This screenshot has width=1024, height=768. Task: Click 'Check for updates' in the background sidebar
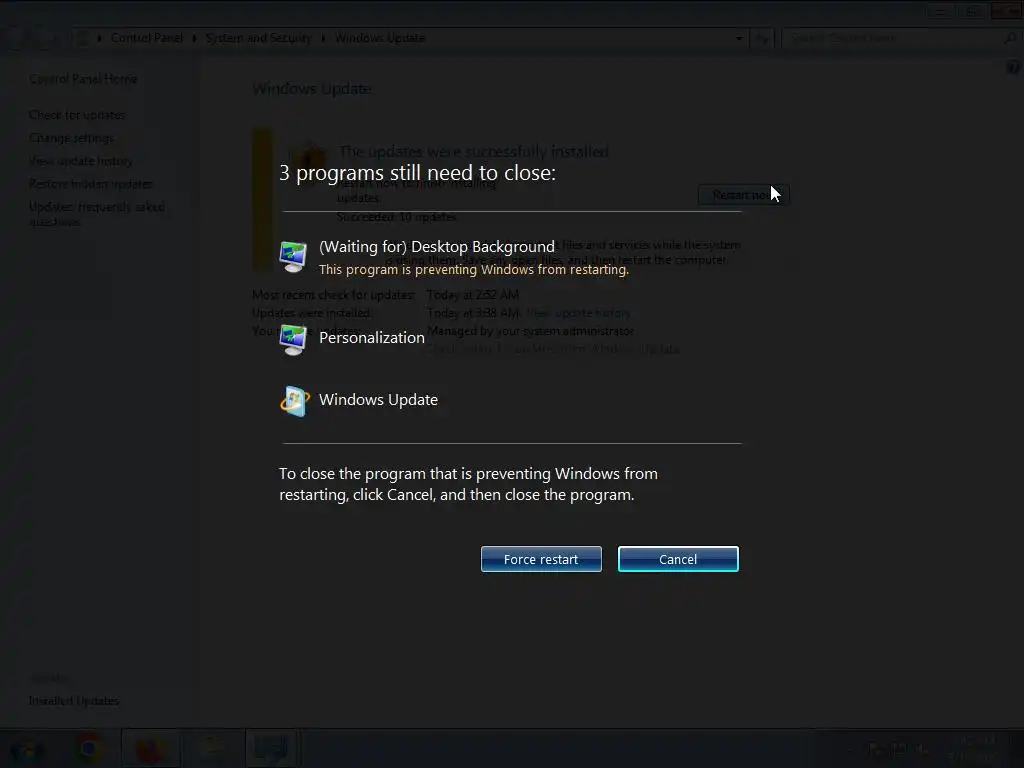click(76, 115)
